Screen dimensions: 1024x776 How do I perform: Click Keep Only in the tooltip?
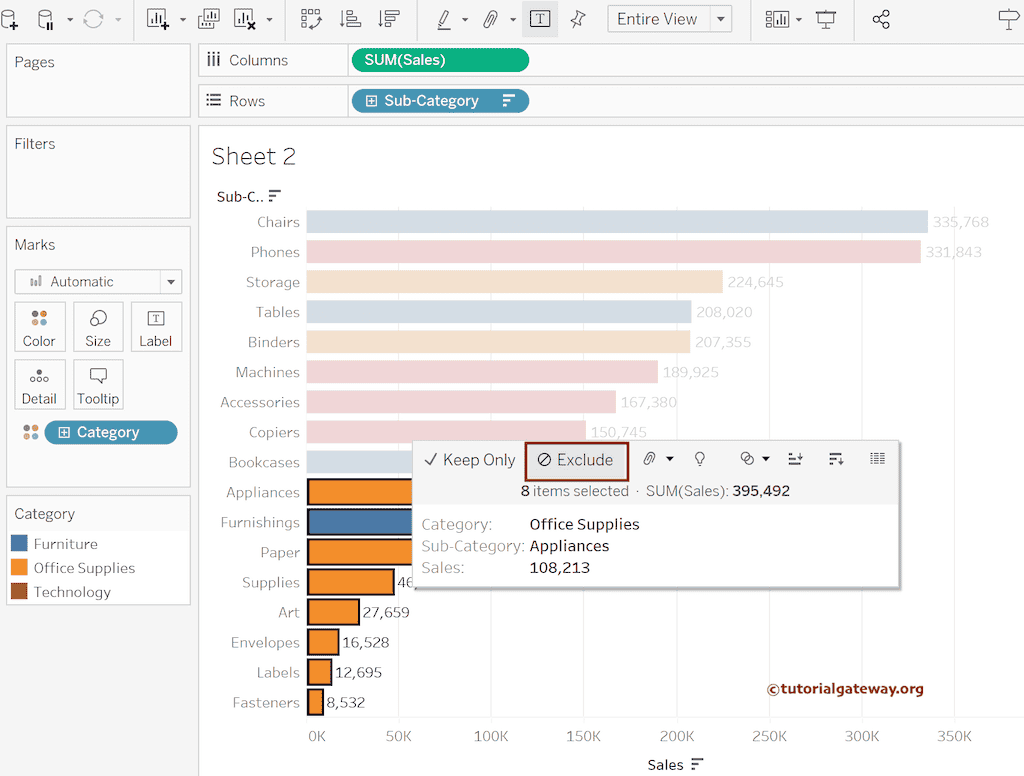click(469, 460)
